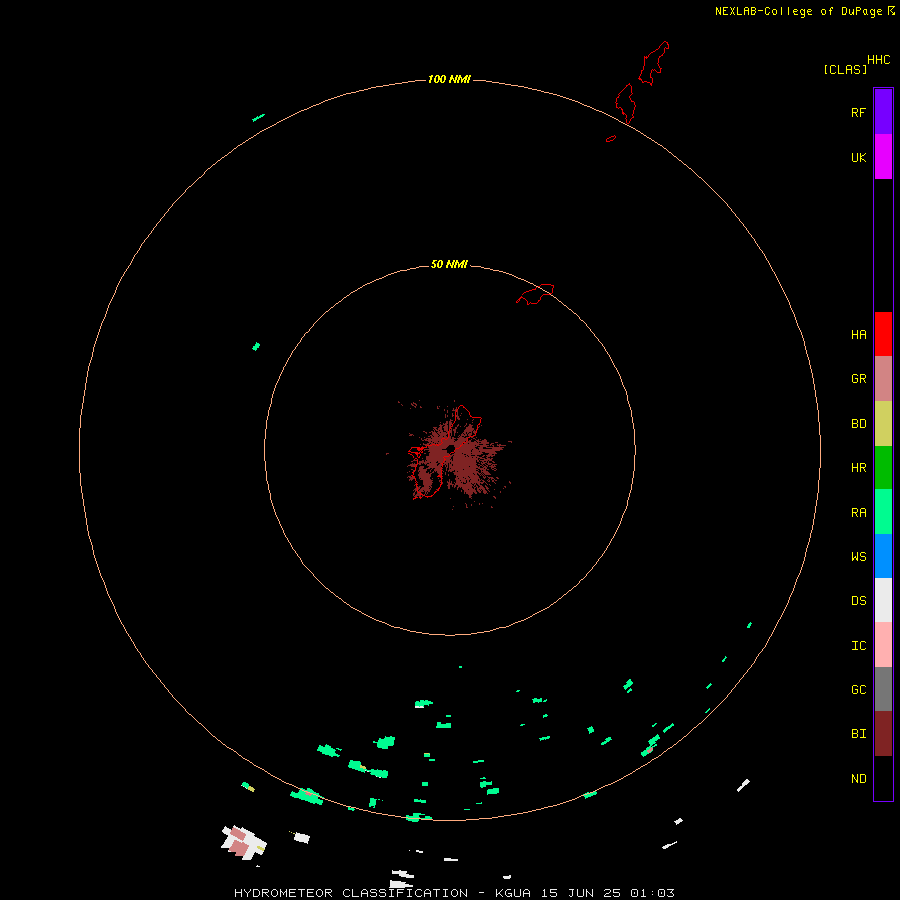
Task: Click the HA red legend swatch
Action: (x=883, y=334)
